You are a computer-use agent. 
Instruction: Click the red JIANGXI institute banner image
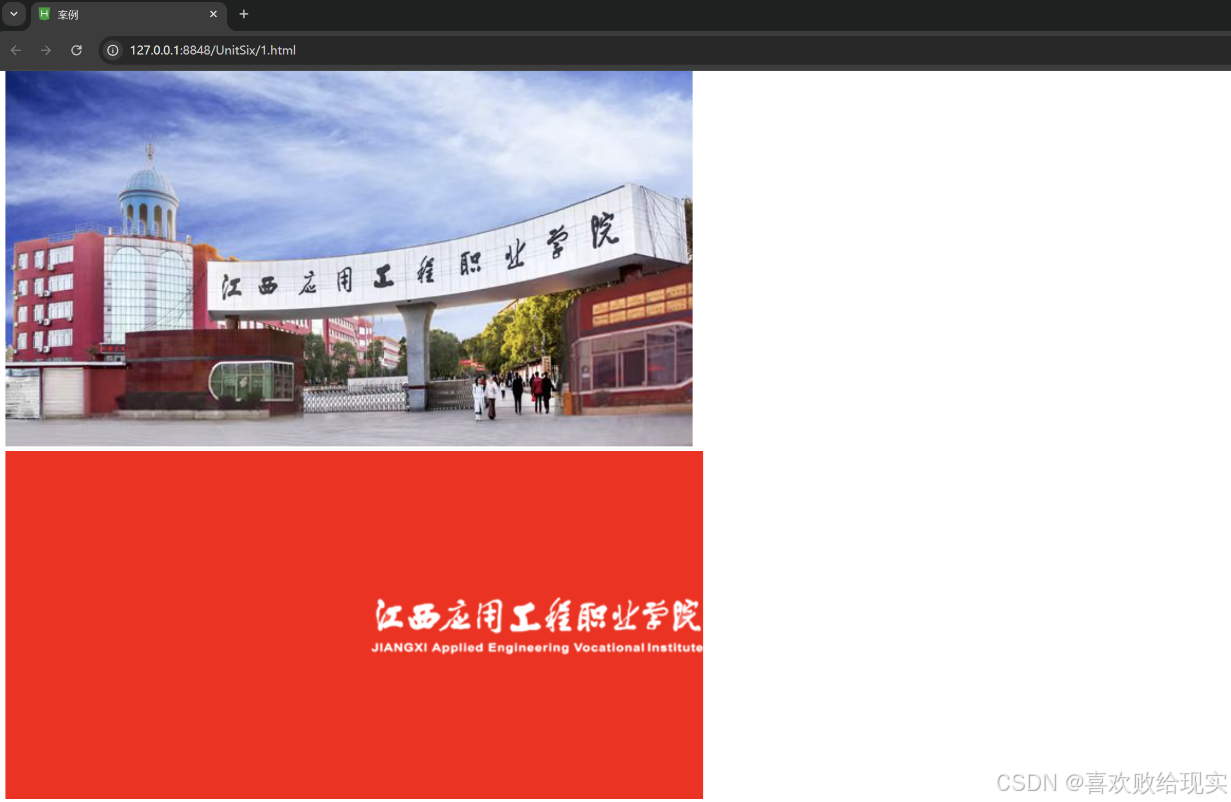(354, 625)
